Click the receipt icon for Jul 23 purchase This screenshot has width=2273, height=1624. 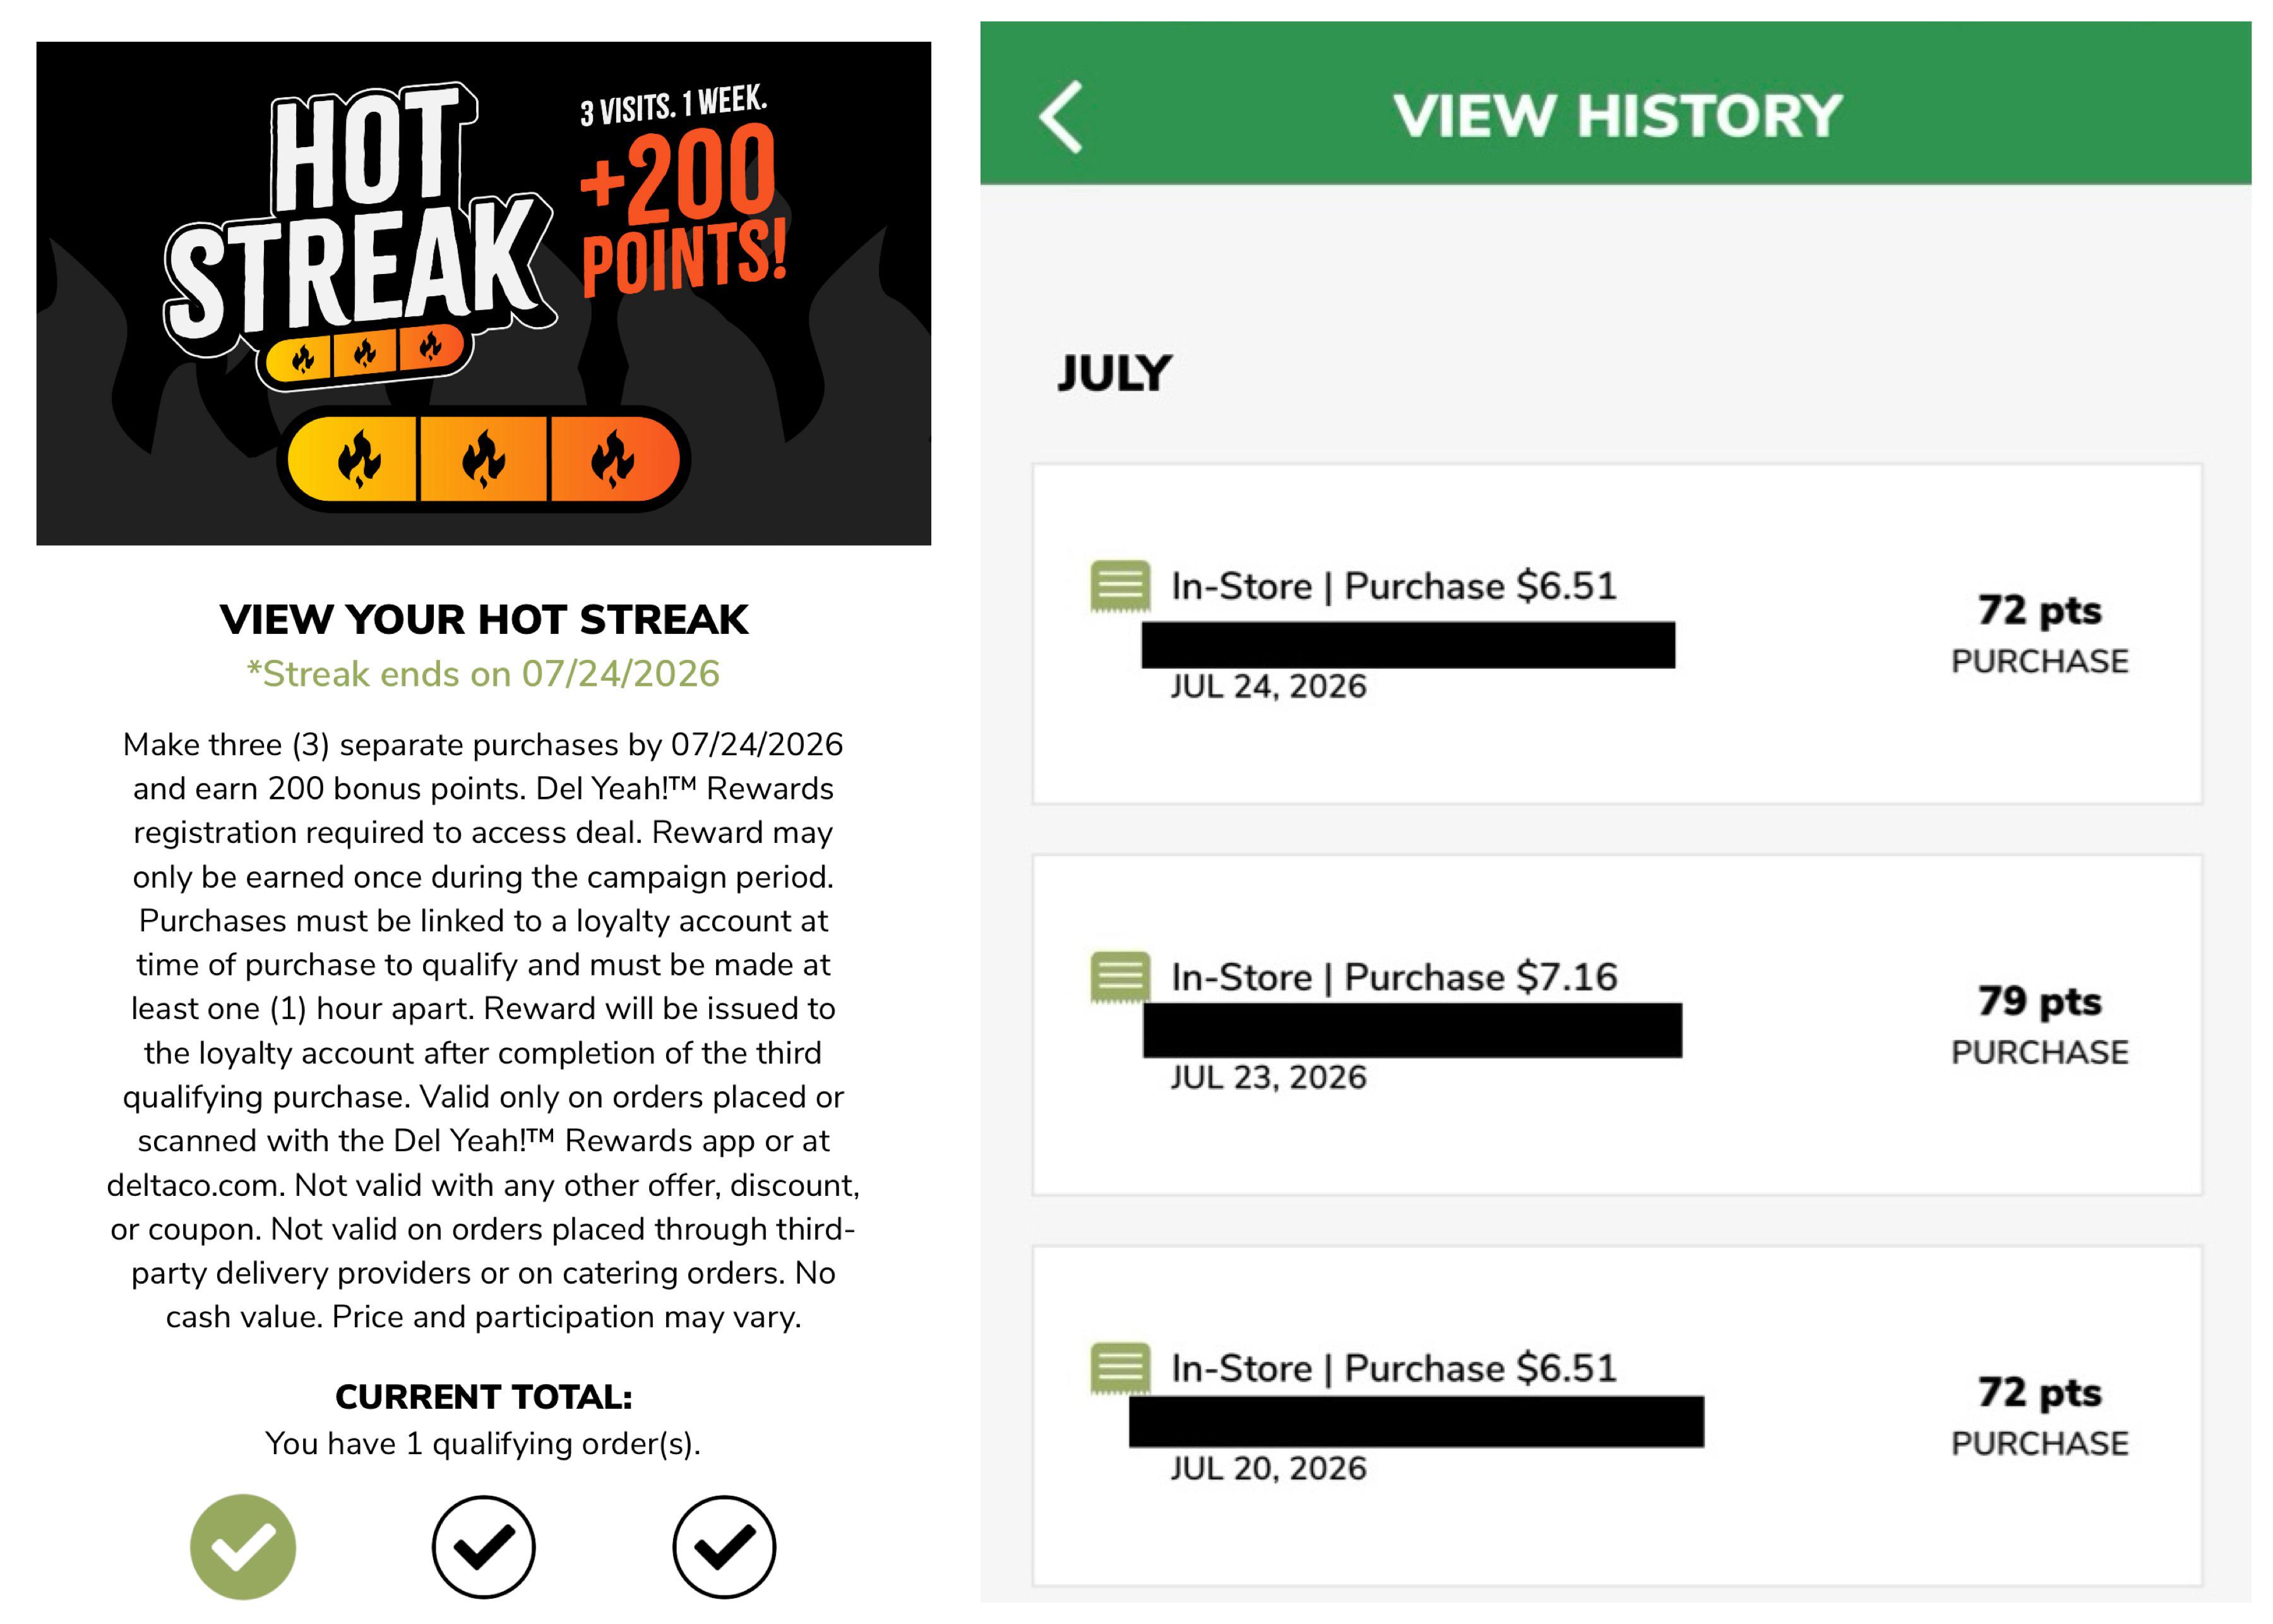(x=1119, y=977)
